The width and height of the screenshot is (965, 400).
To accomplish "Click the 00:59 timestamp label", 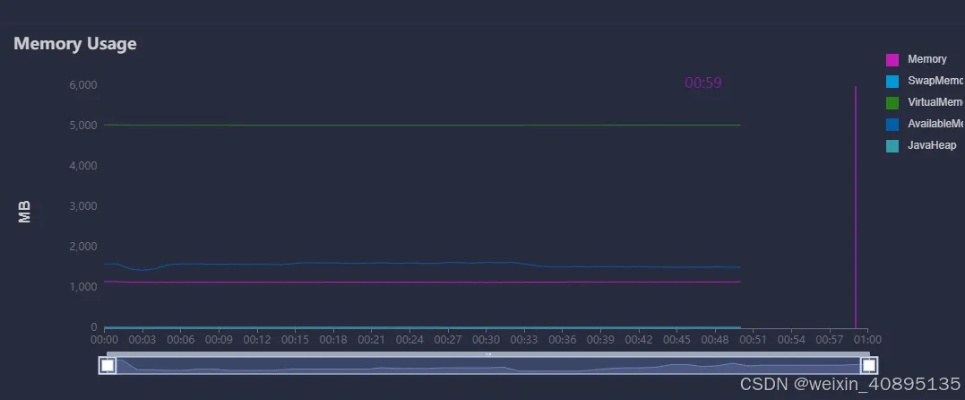I will click(x=703, y=83).
